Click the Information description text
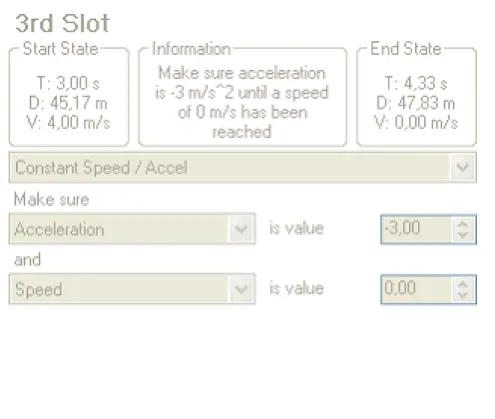This screenshot has height=419, width=495. tap(242, 102)
